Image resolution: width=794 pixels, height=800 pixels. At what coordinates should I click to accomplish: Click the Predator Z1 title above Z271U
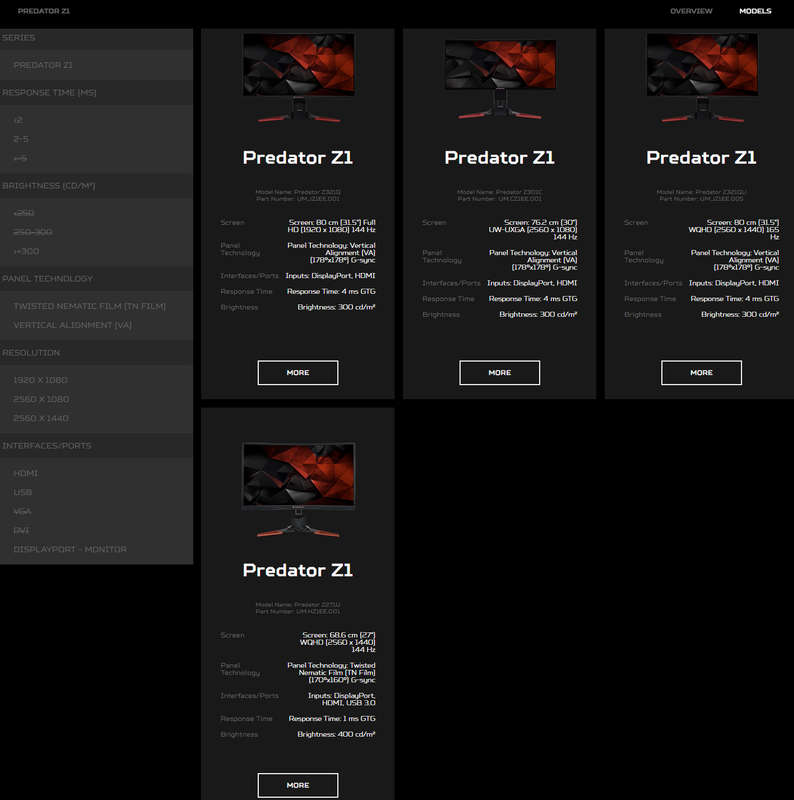pos(297,570)
